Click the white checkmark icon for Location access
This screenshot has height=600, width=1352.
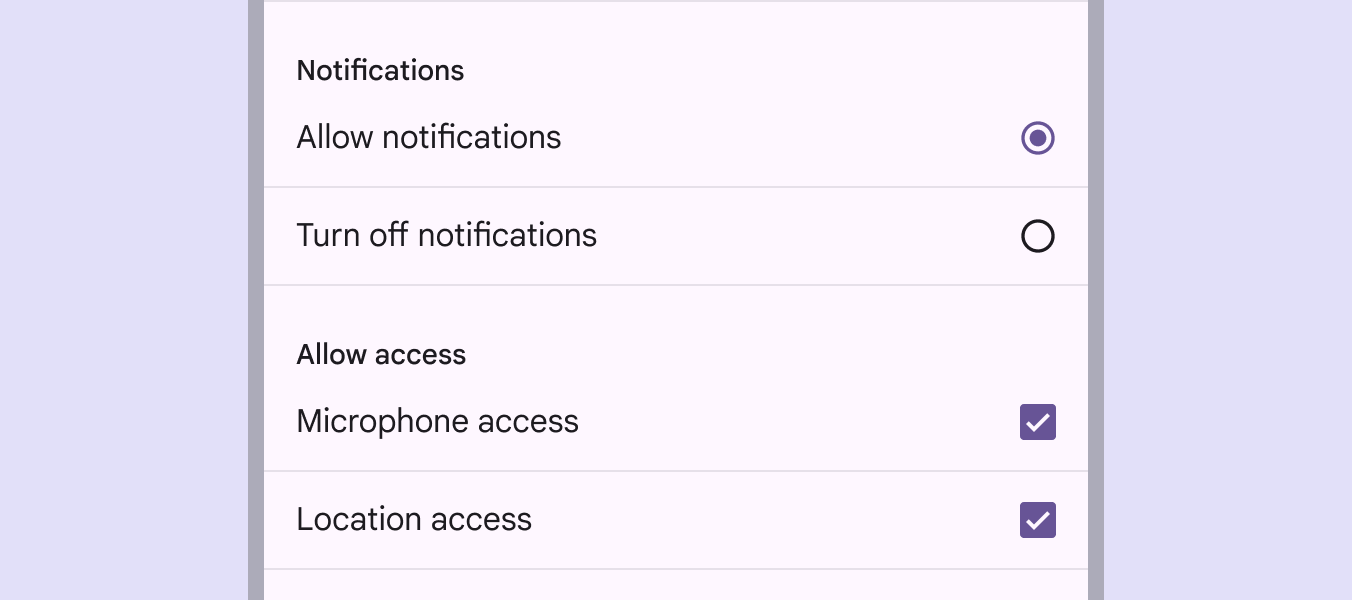[1037, 520]
